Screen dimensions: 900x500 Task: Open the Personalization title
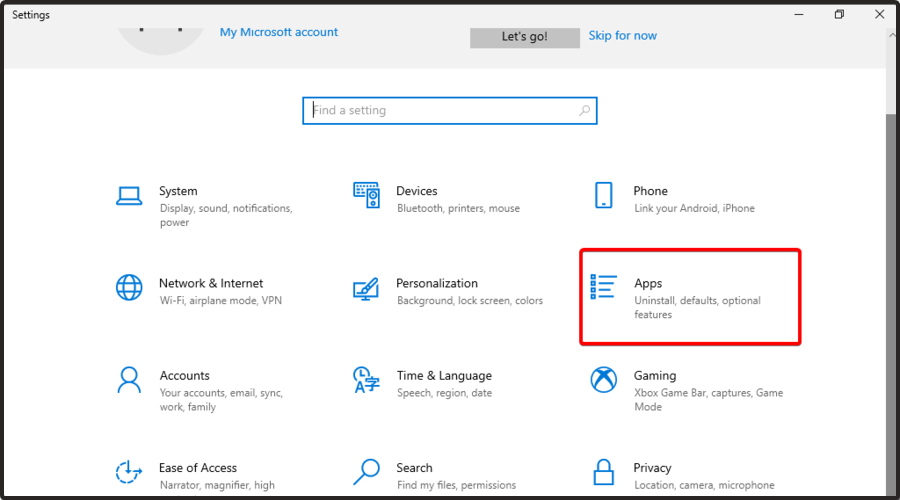coord(437,283)
